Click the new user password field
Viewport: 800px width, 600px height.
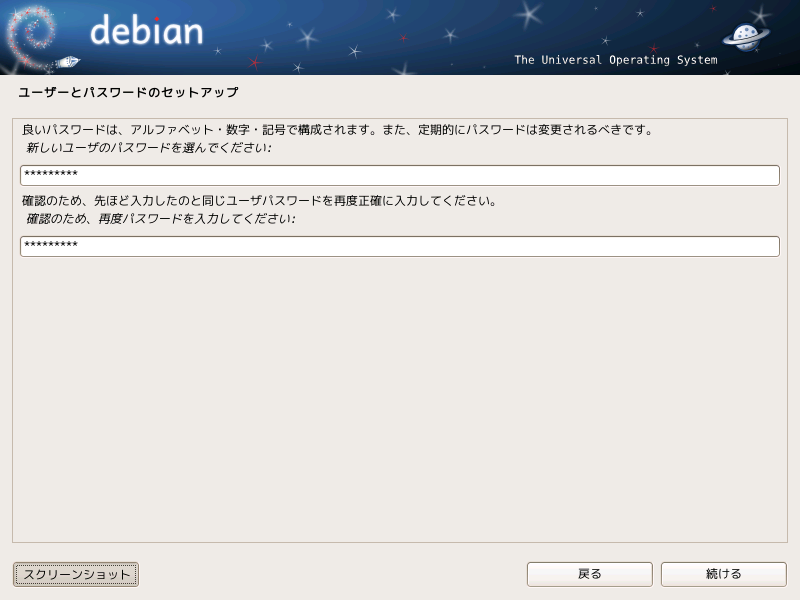400,176
